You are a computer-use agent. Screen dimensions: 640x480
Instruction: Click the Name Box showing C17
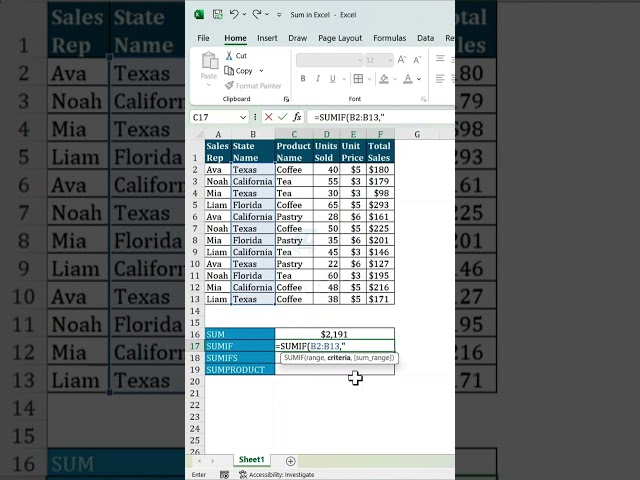click(215, 118)
